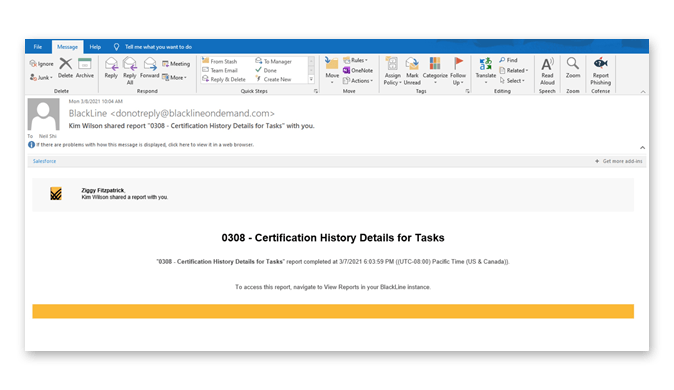
Task: Collapse the ribbon
Action: 643,92
